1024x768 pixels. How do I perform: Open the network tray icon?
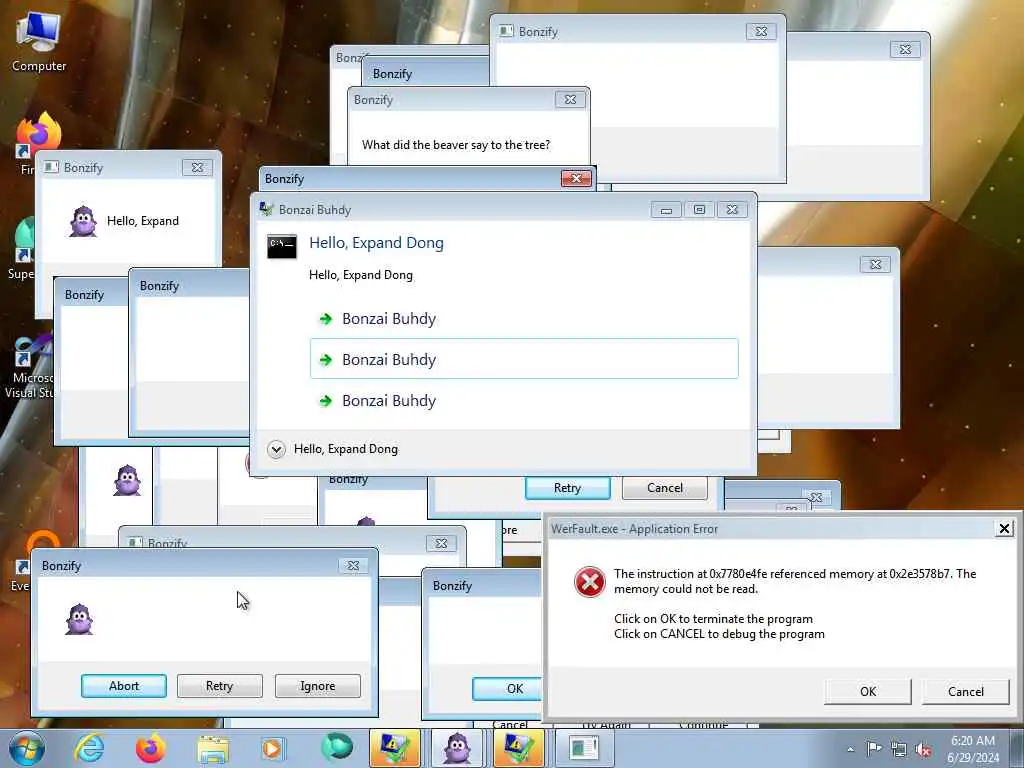click(x=899, y=750)
